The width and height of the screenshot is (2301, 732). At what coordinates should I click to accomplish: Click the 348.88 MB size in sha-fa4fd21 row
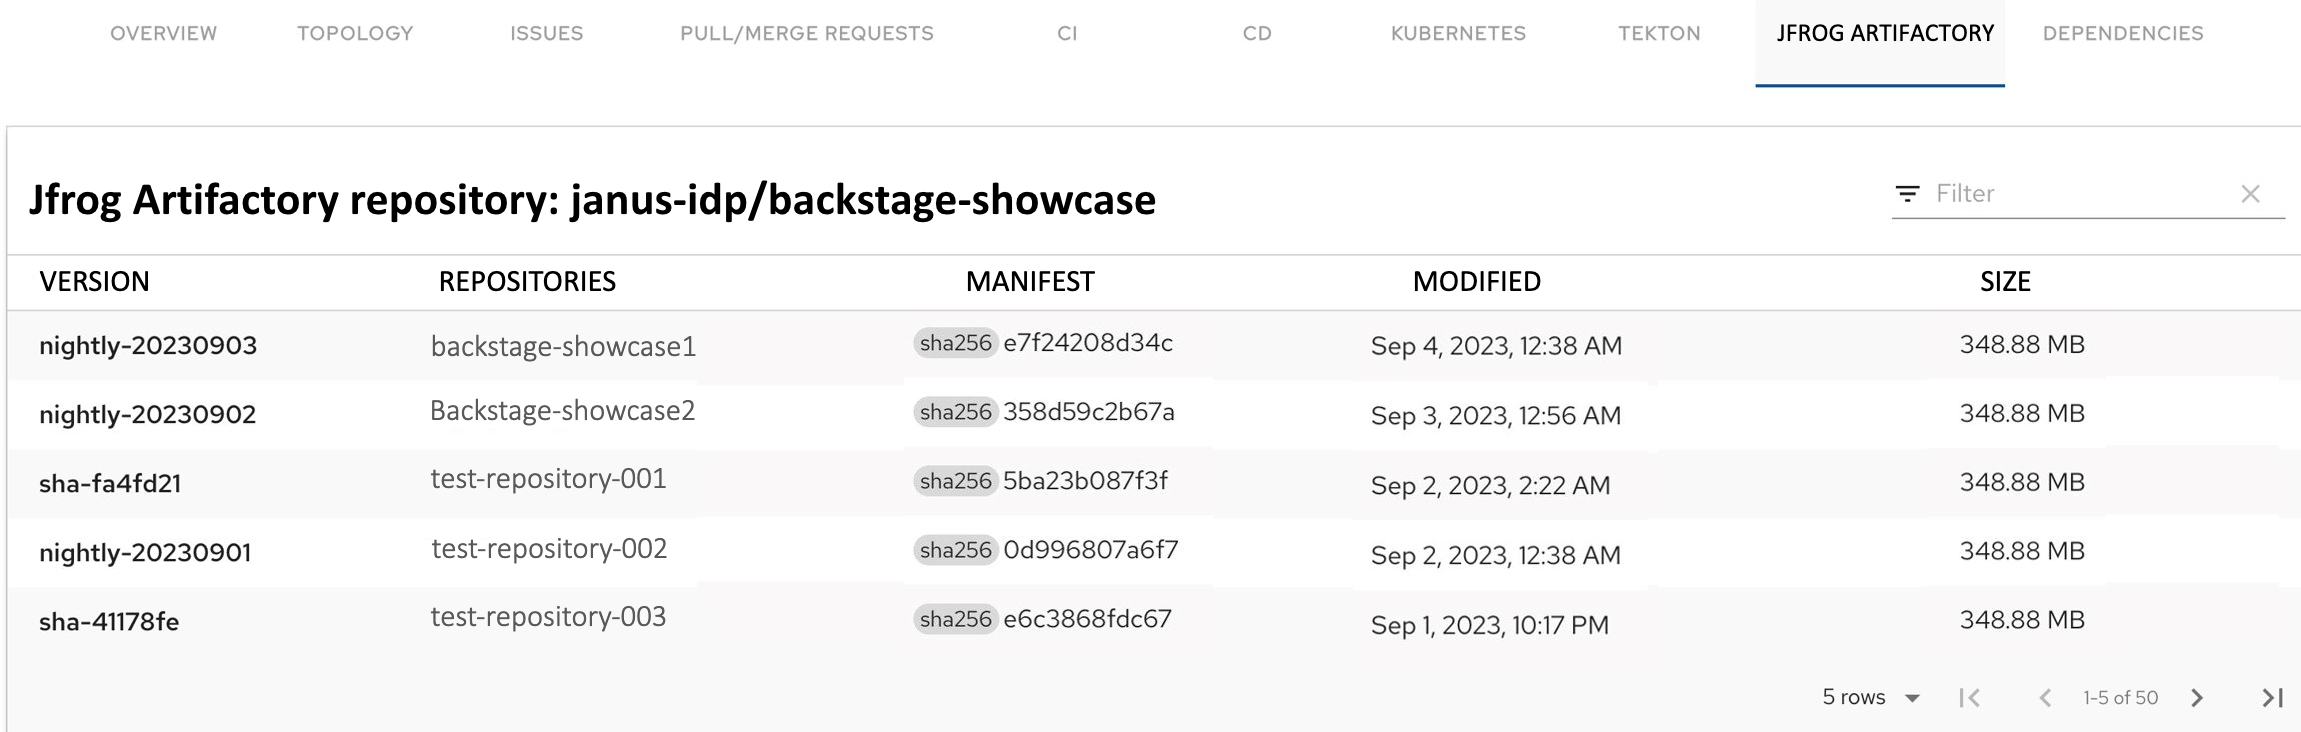pyautogui.click(x=2022, y=482)
